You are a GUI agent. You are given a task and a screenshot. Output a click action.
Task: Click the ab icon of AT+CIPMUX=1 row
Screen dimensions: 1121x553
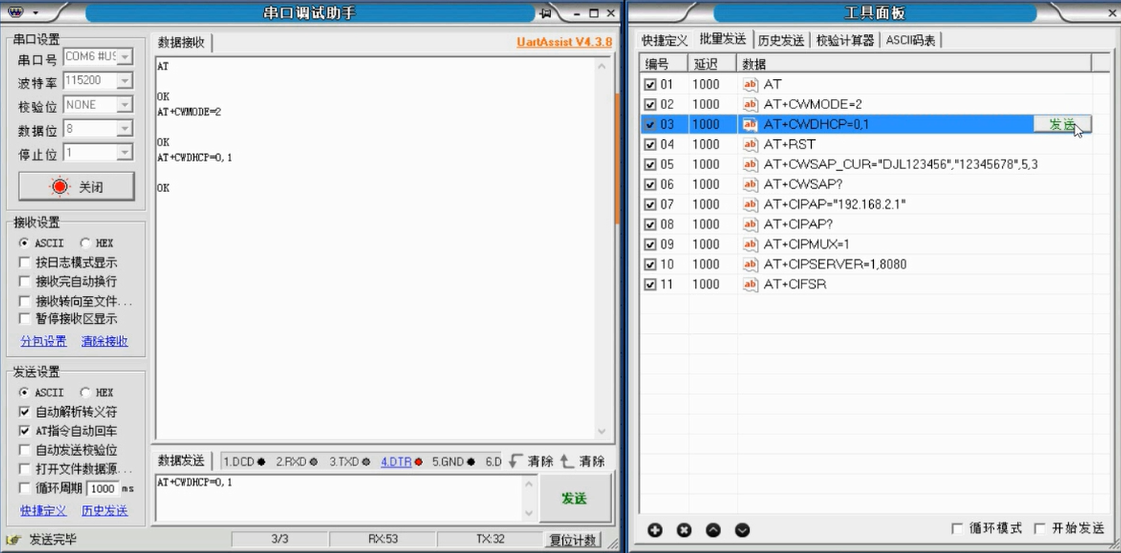pos(750,244)
